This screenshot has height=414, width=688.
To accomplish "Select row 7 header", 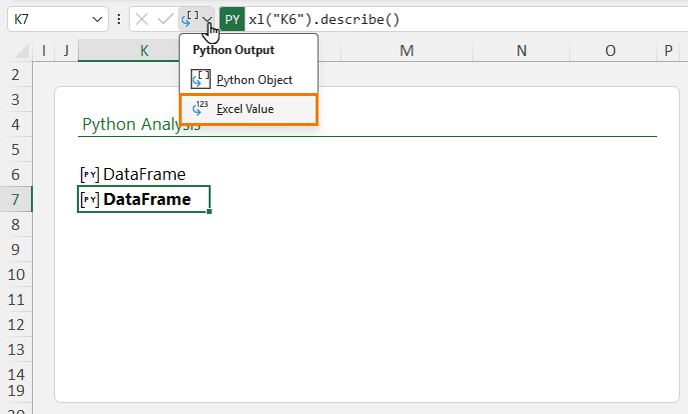I will click(x=16, y=200).
